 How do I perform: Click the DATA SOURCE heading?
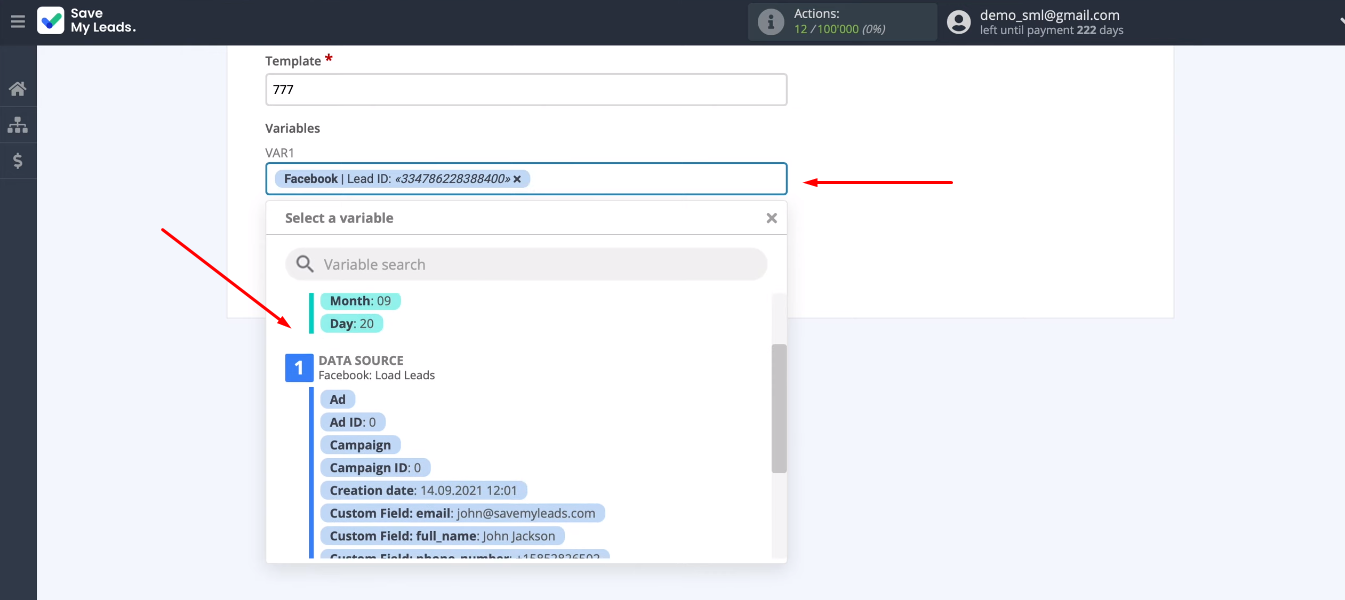361,360
